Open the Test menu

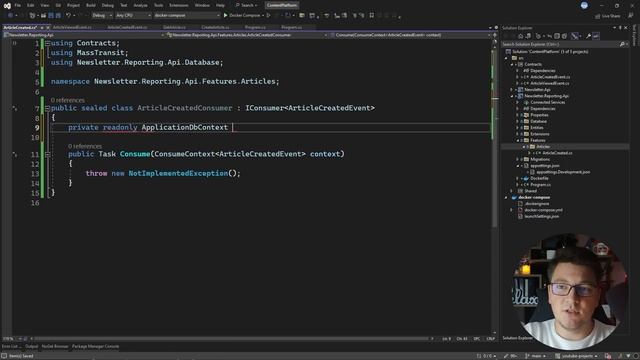pyautogui.click(x=124, y=5)
